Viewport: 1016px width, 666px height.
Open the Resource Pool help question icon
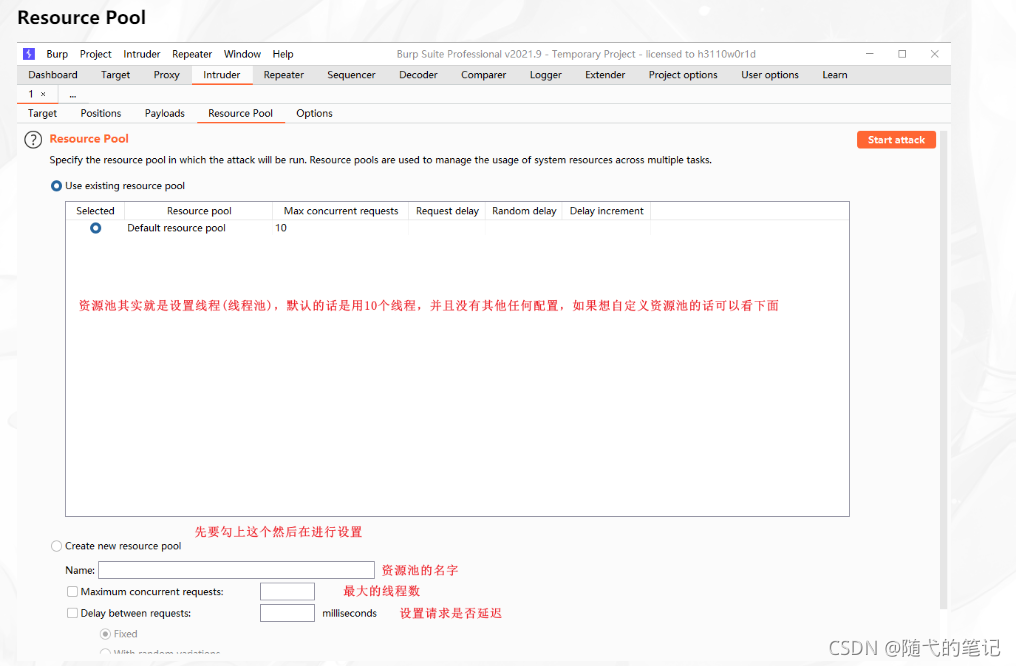[33, 139]
